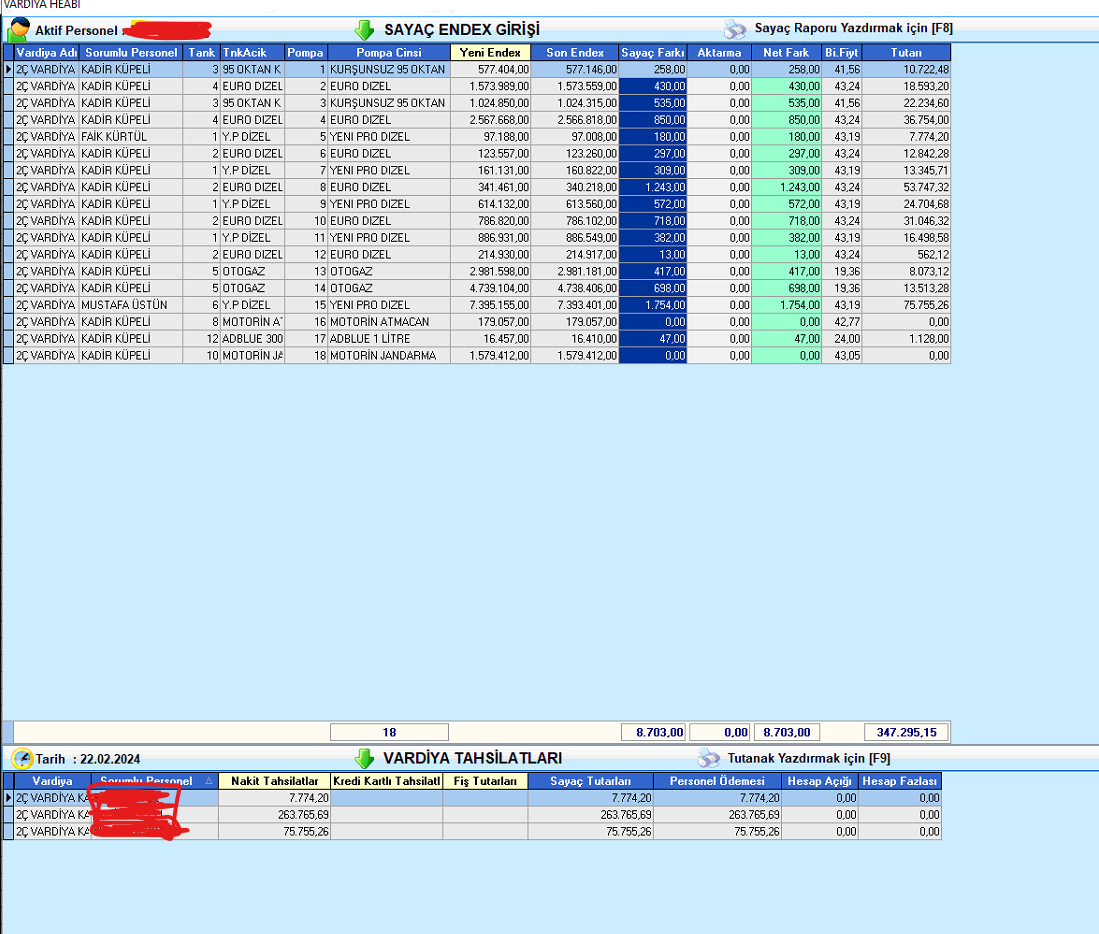Select Yeni Endex cell showing 7.395.155,00
Screen dimensions: 1099x934
[490, 305]
